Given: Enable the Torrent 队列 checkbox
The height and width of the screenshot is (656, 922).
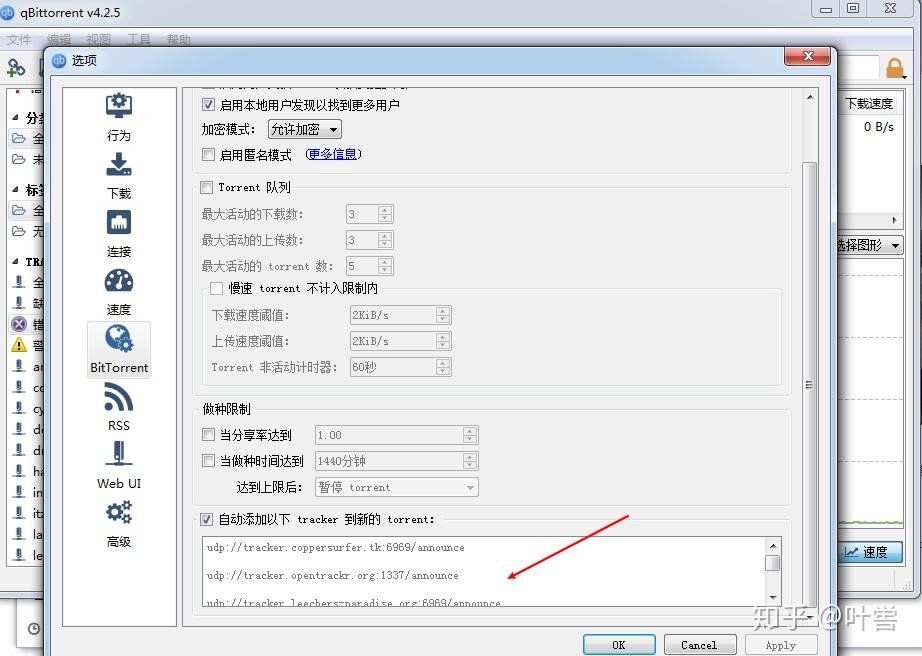Looking at the screenshot, I should (206, 187).
